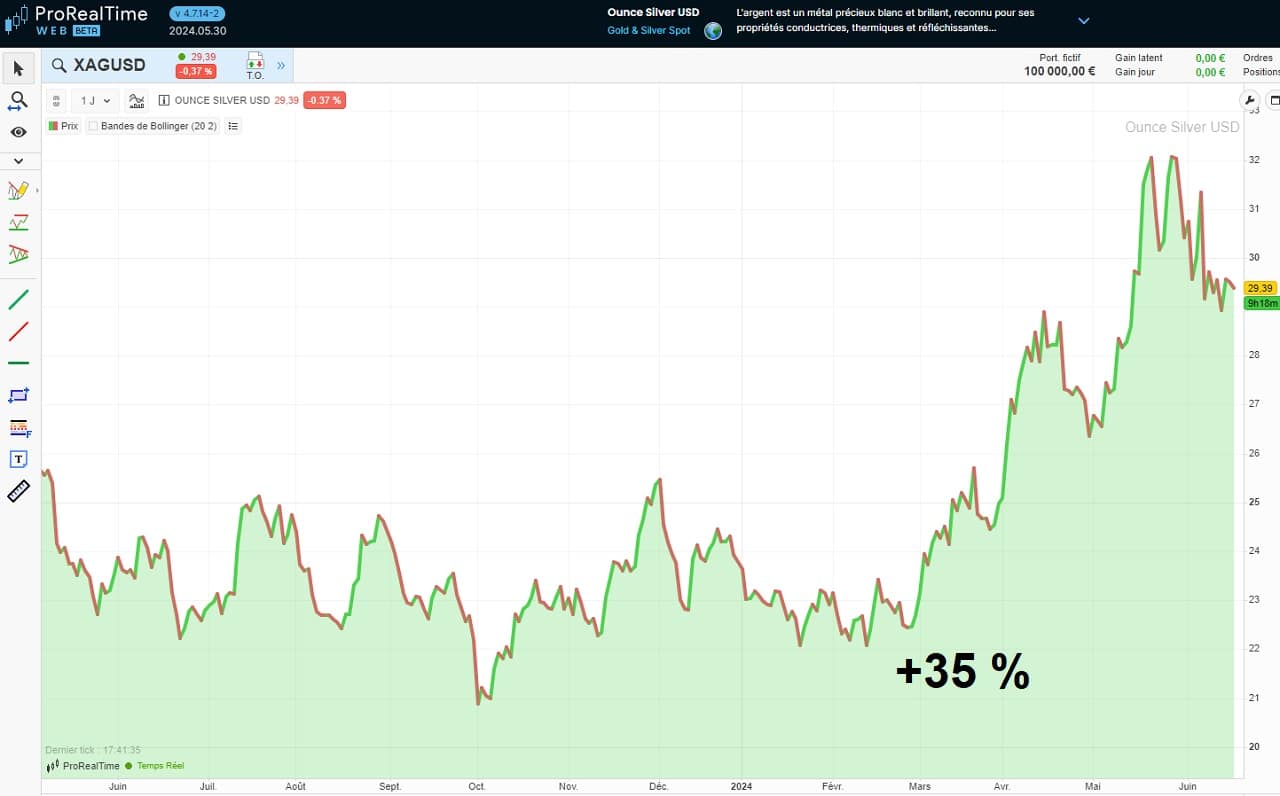Enable the Bandes de Bollinger checkbox

[93, 127]
